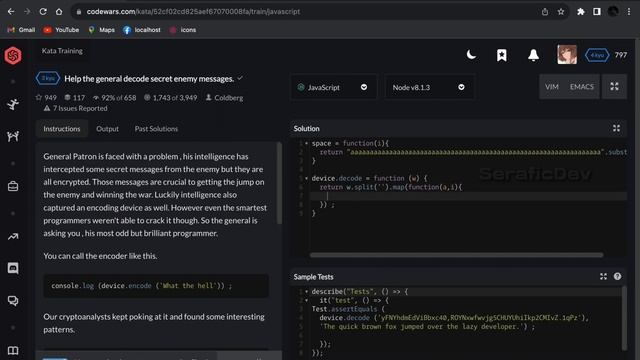Viewport: 640px width, 360px height.
Task: Switch to the Output tab
Action: [x=107, y=129]
